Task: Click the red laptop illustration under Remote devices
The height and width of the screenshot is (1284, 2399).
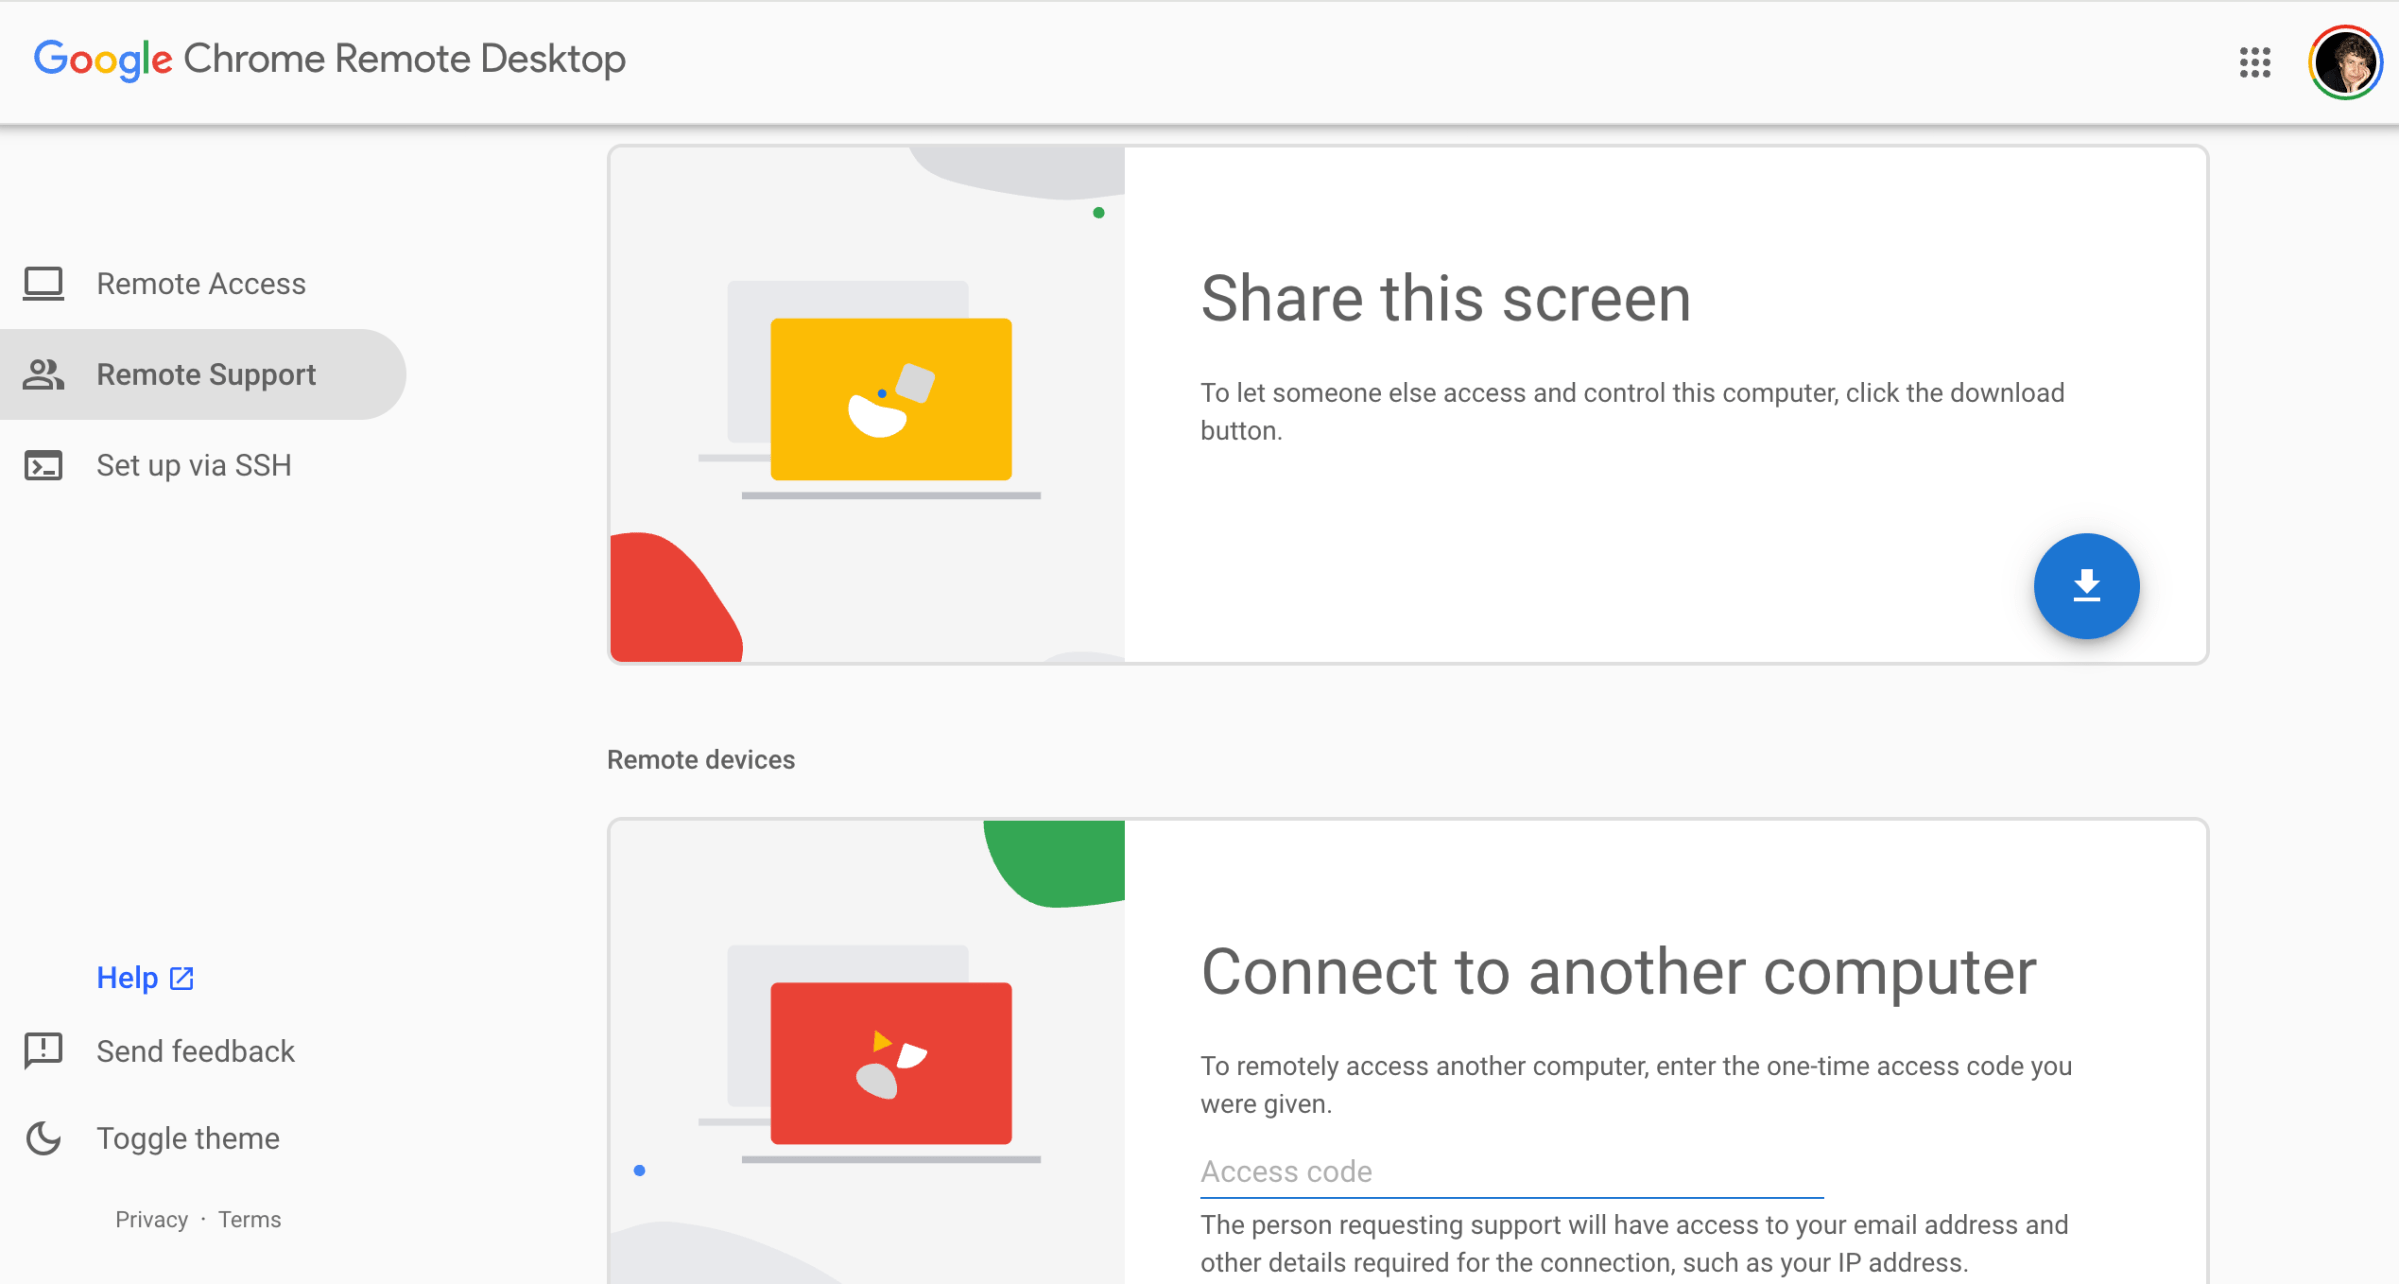Action: tap(890, 1062)
